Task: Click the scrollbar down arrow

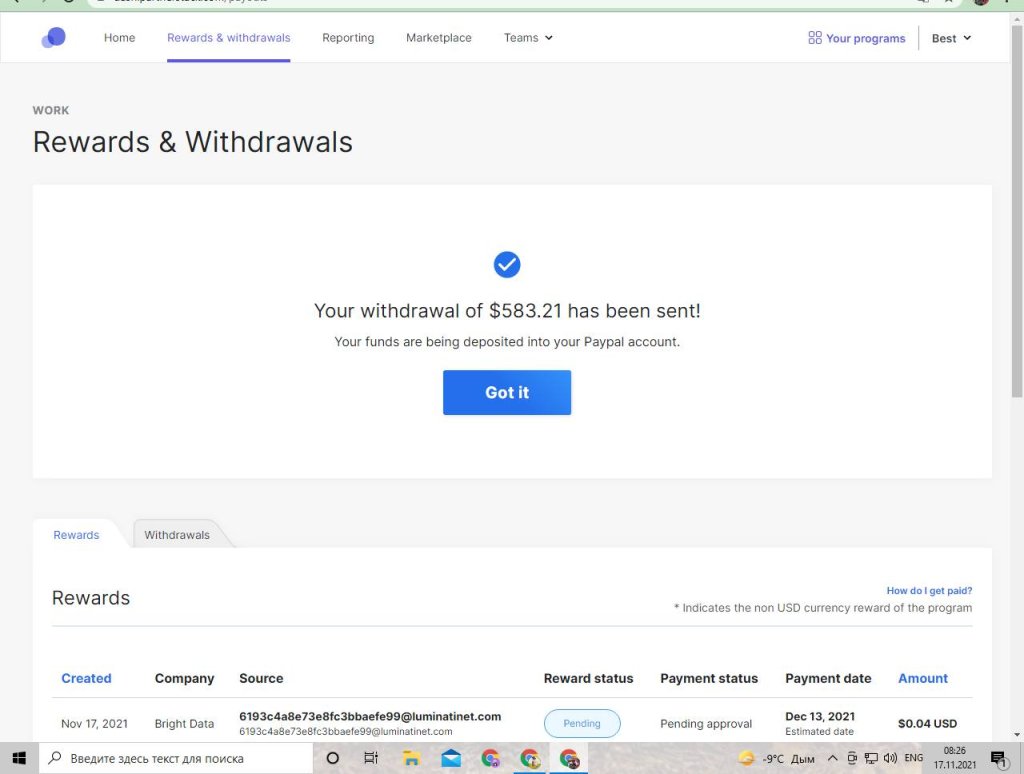Action: (1017, 734)
